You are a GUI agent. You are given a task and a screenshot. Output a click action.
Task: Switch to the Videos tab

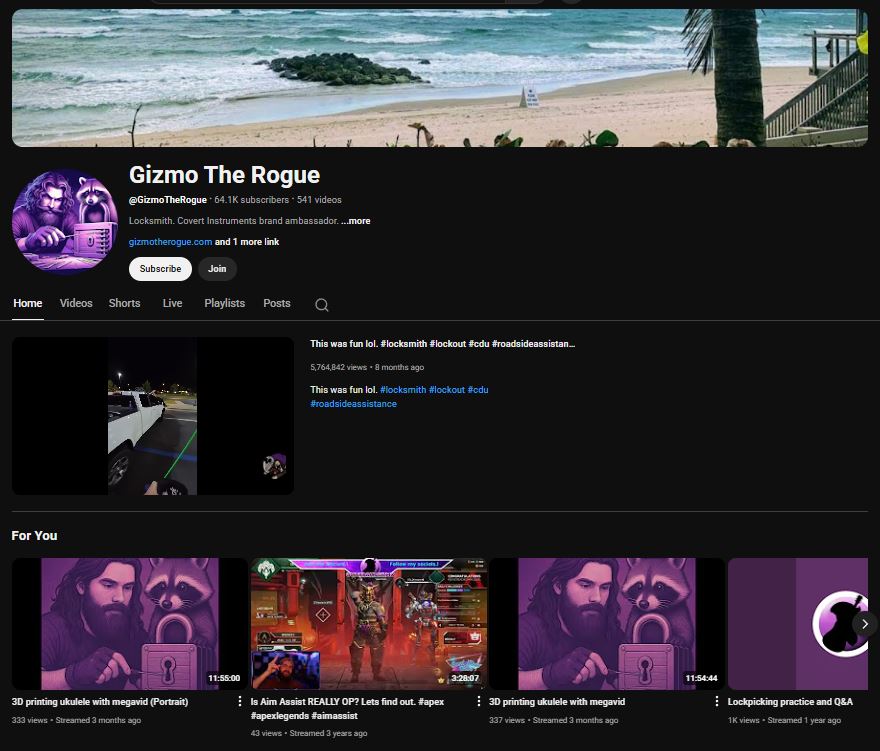[x=76, y=303]
